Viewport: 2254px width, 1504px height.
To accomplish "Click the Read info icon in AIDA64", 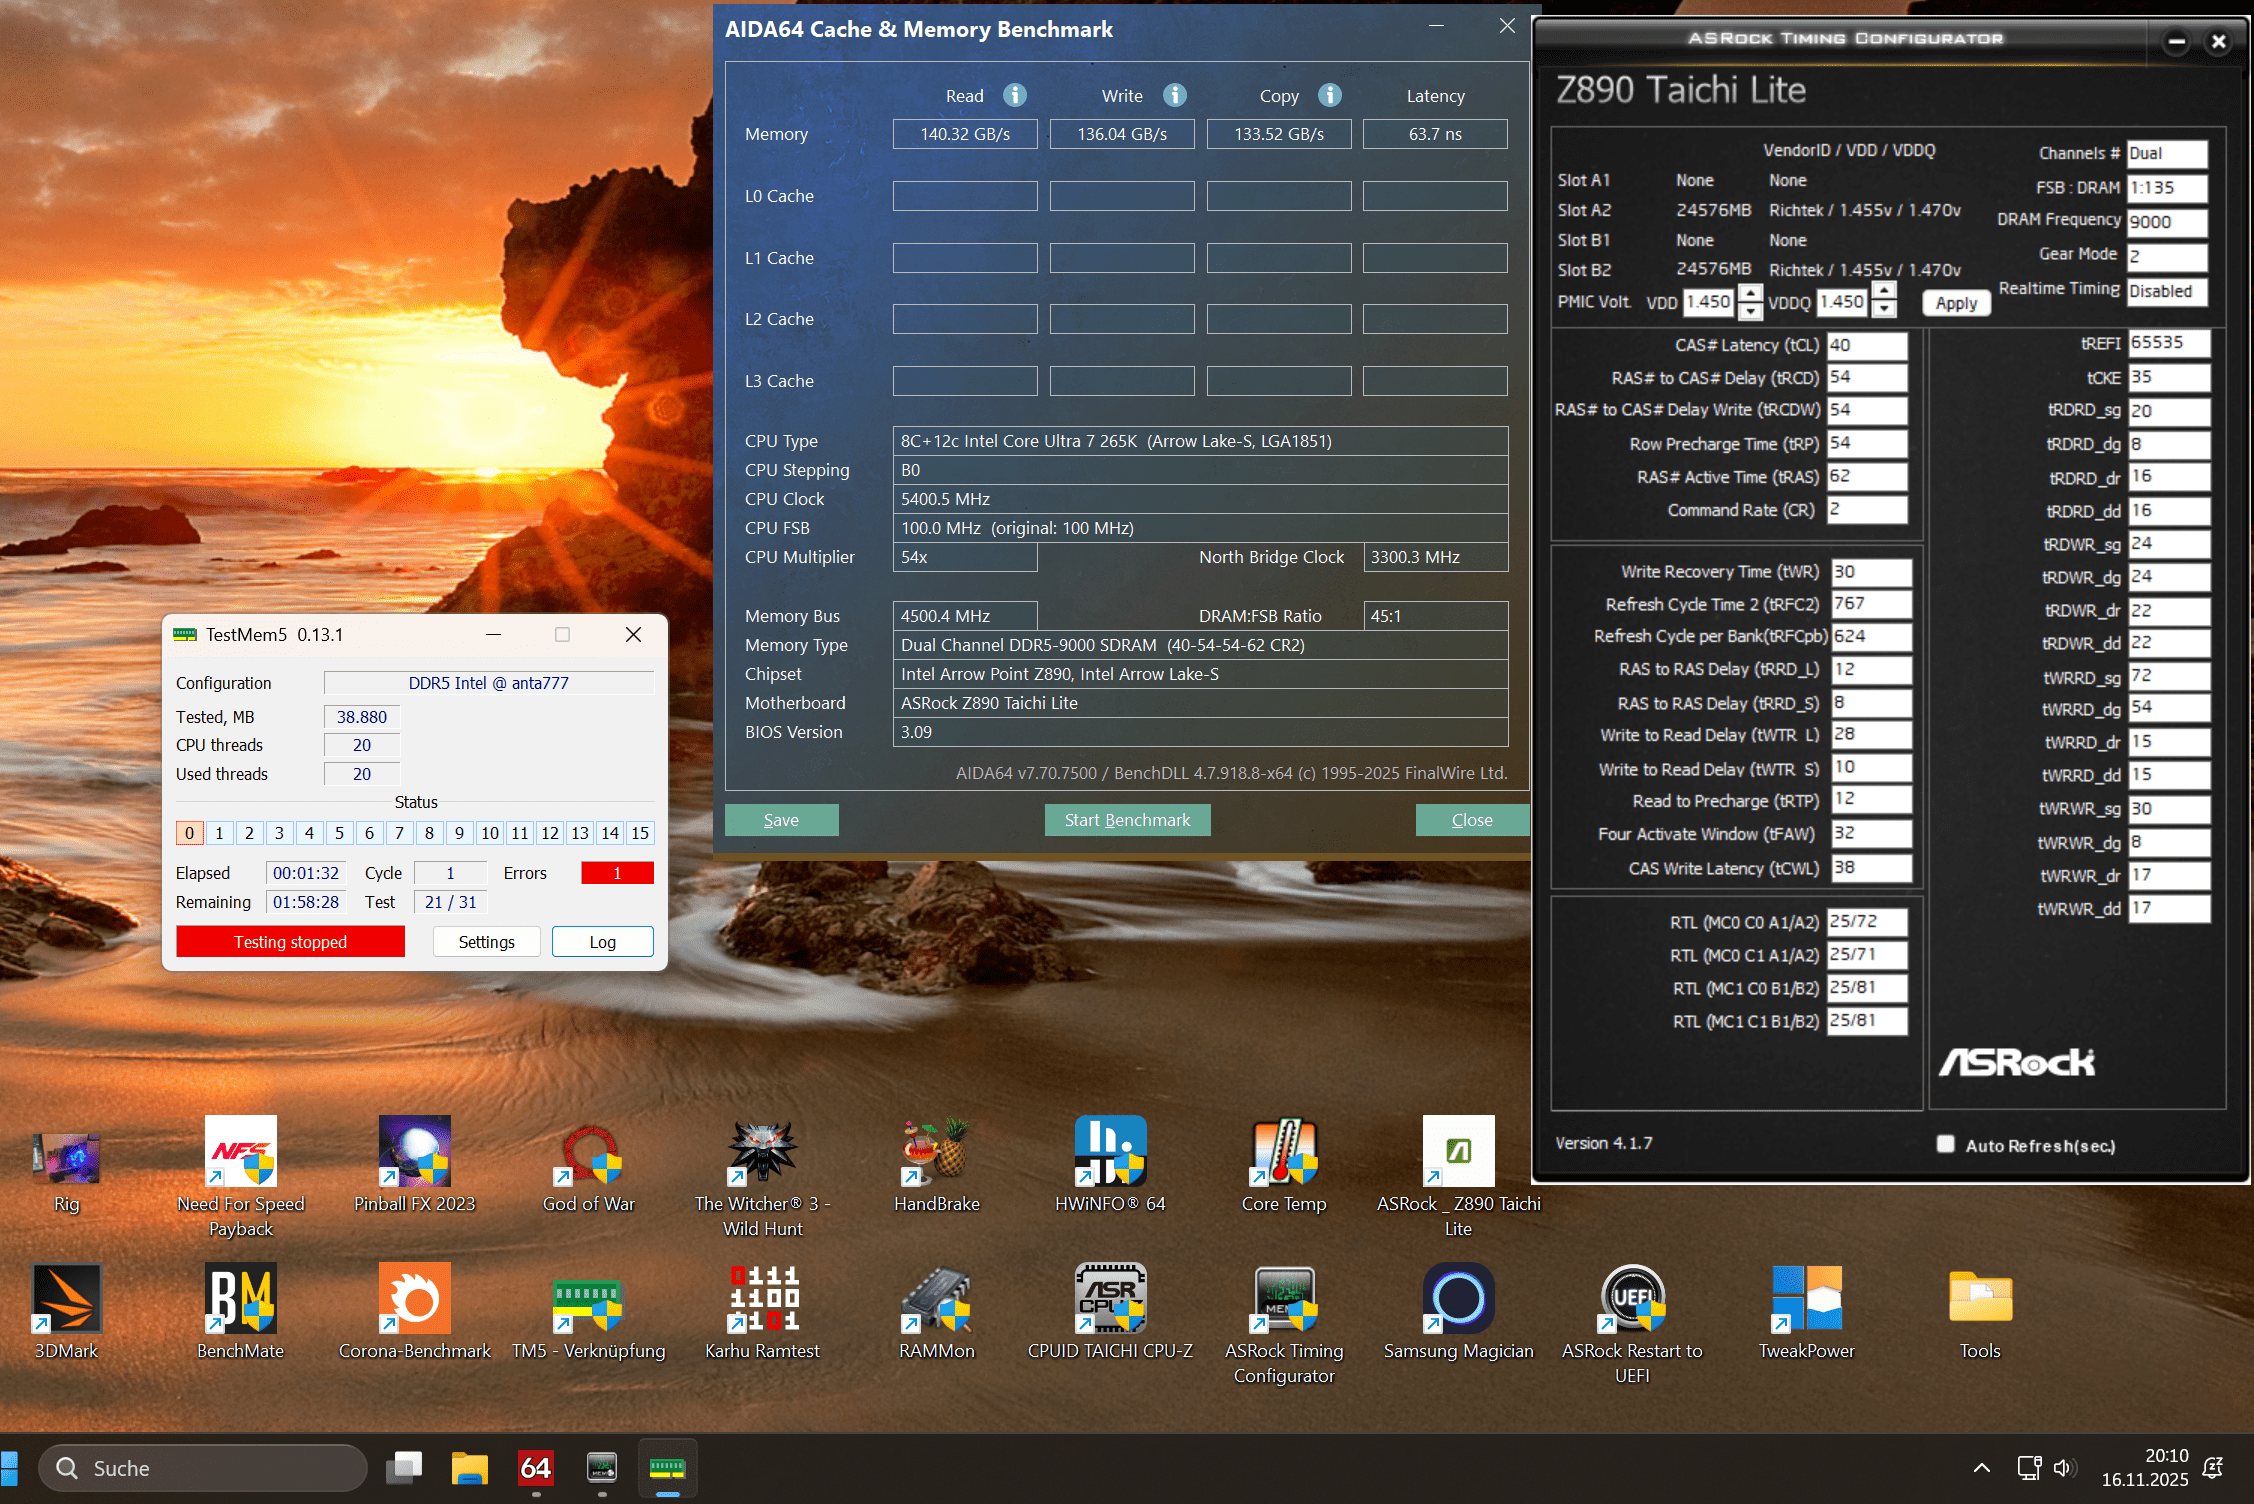I will click(1015, 95).
